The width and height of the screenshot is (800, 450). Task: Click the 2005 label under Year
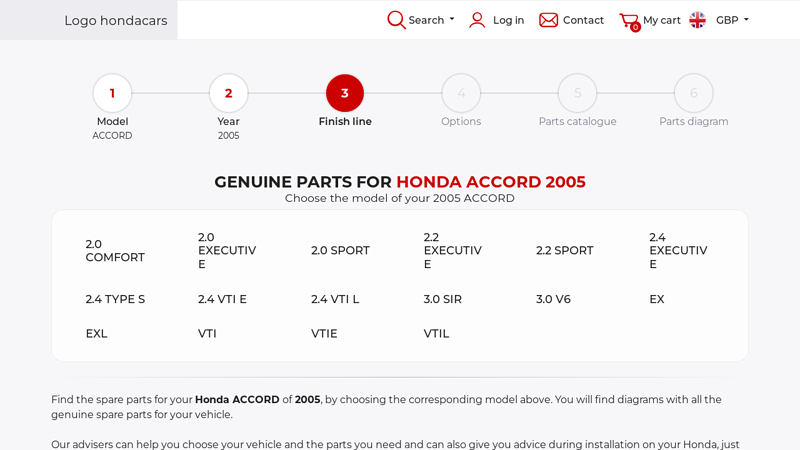229,136
